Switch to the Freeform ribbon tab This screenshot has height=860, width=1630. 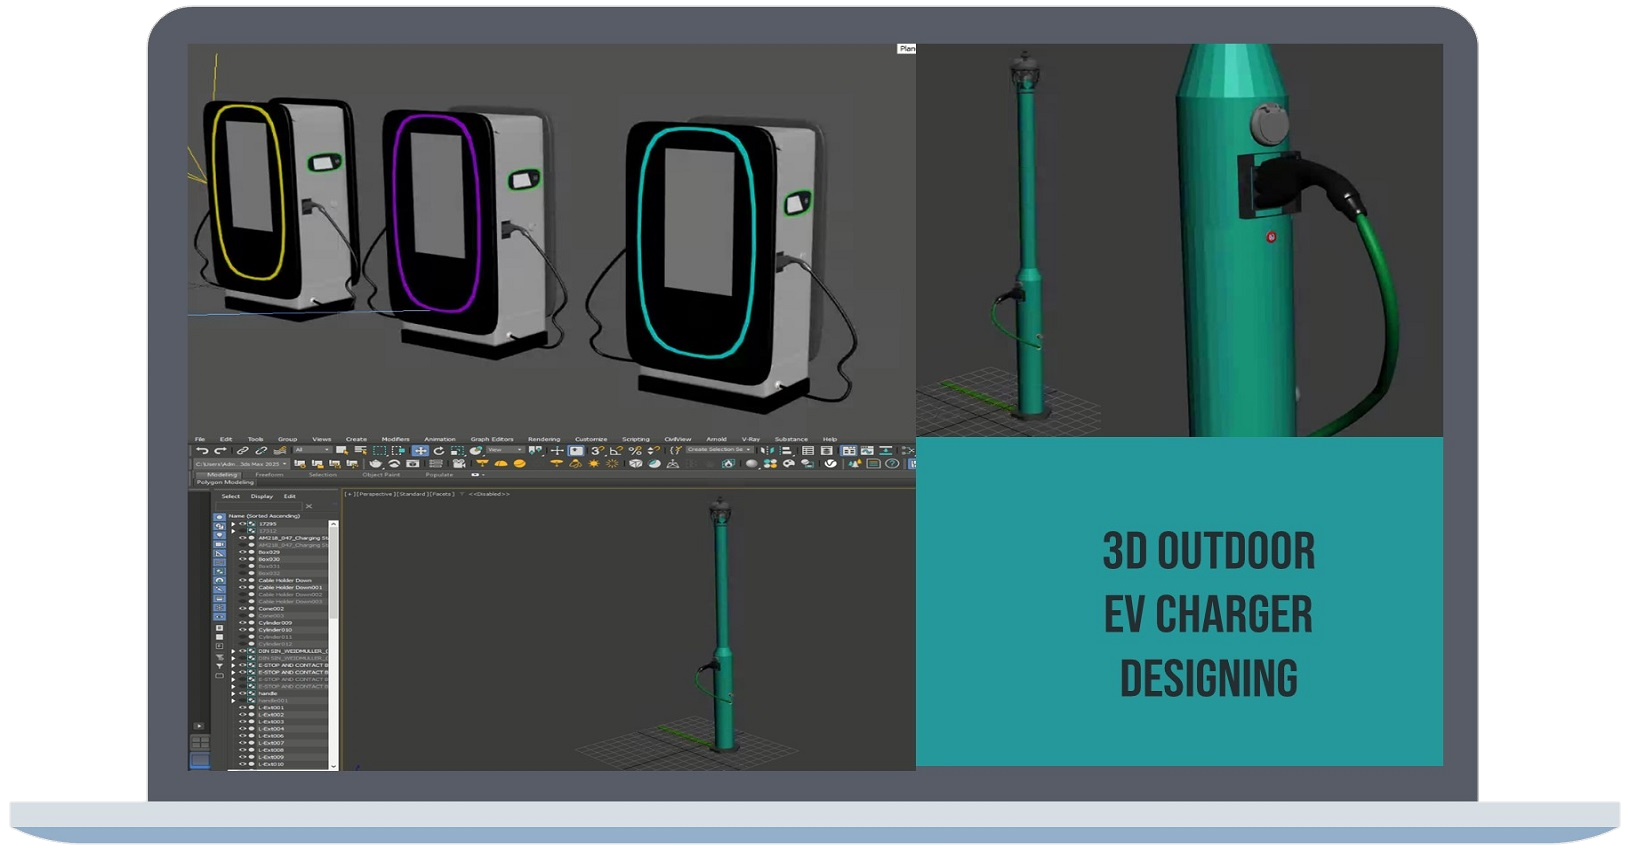[269, 475]
